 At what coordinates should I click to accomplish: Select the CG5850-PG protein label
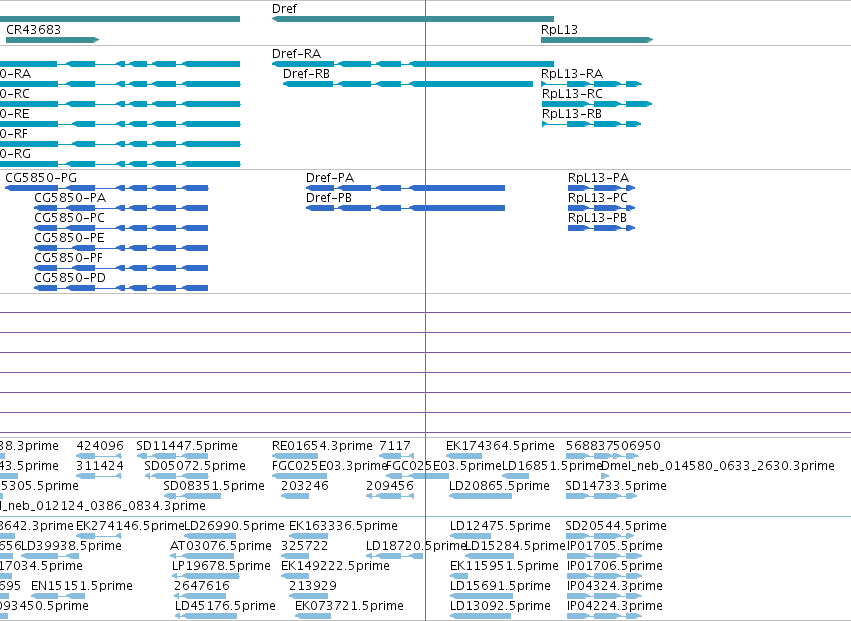click(41, 178)
